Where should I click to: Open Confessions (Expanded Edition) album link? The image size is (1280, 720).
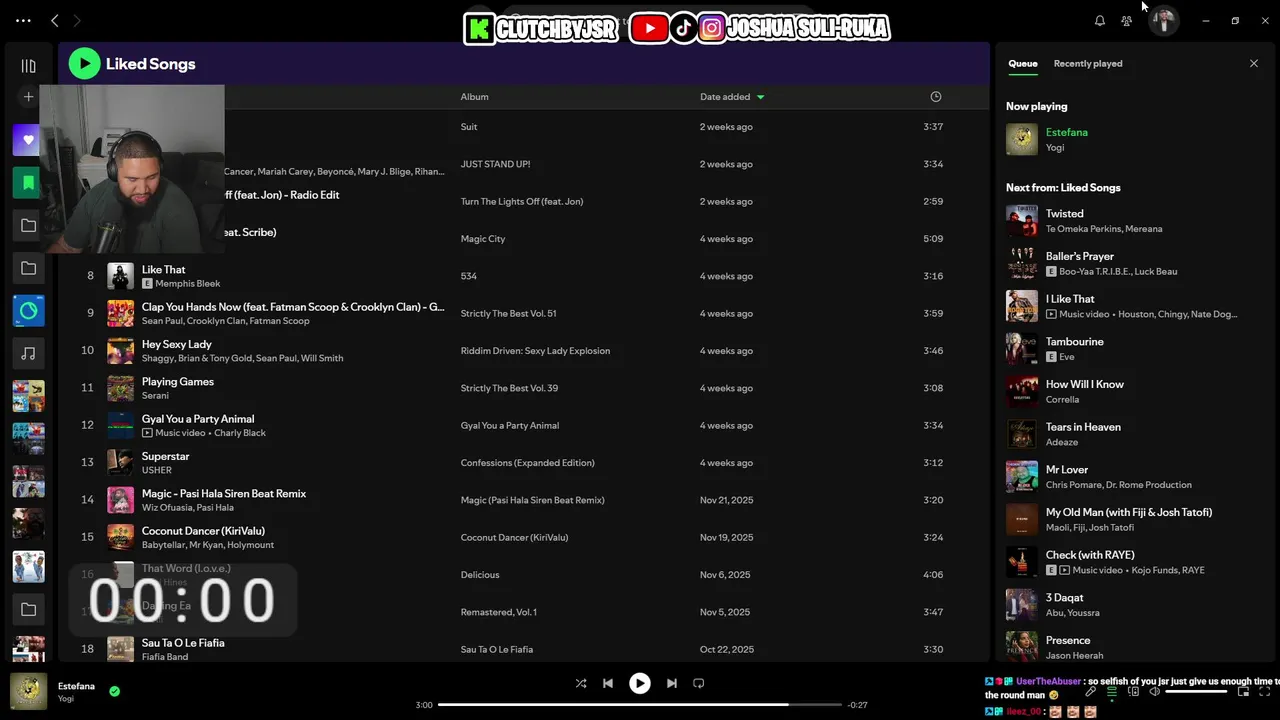pyautogui.click(x=527, y=463)
